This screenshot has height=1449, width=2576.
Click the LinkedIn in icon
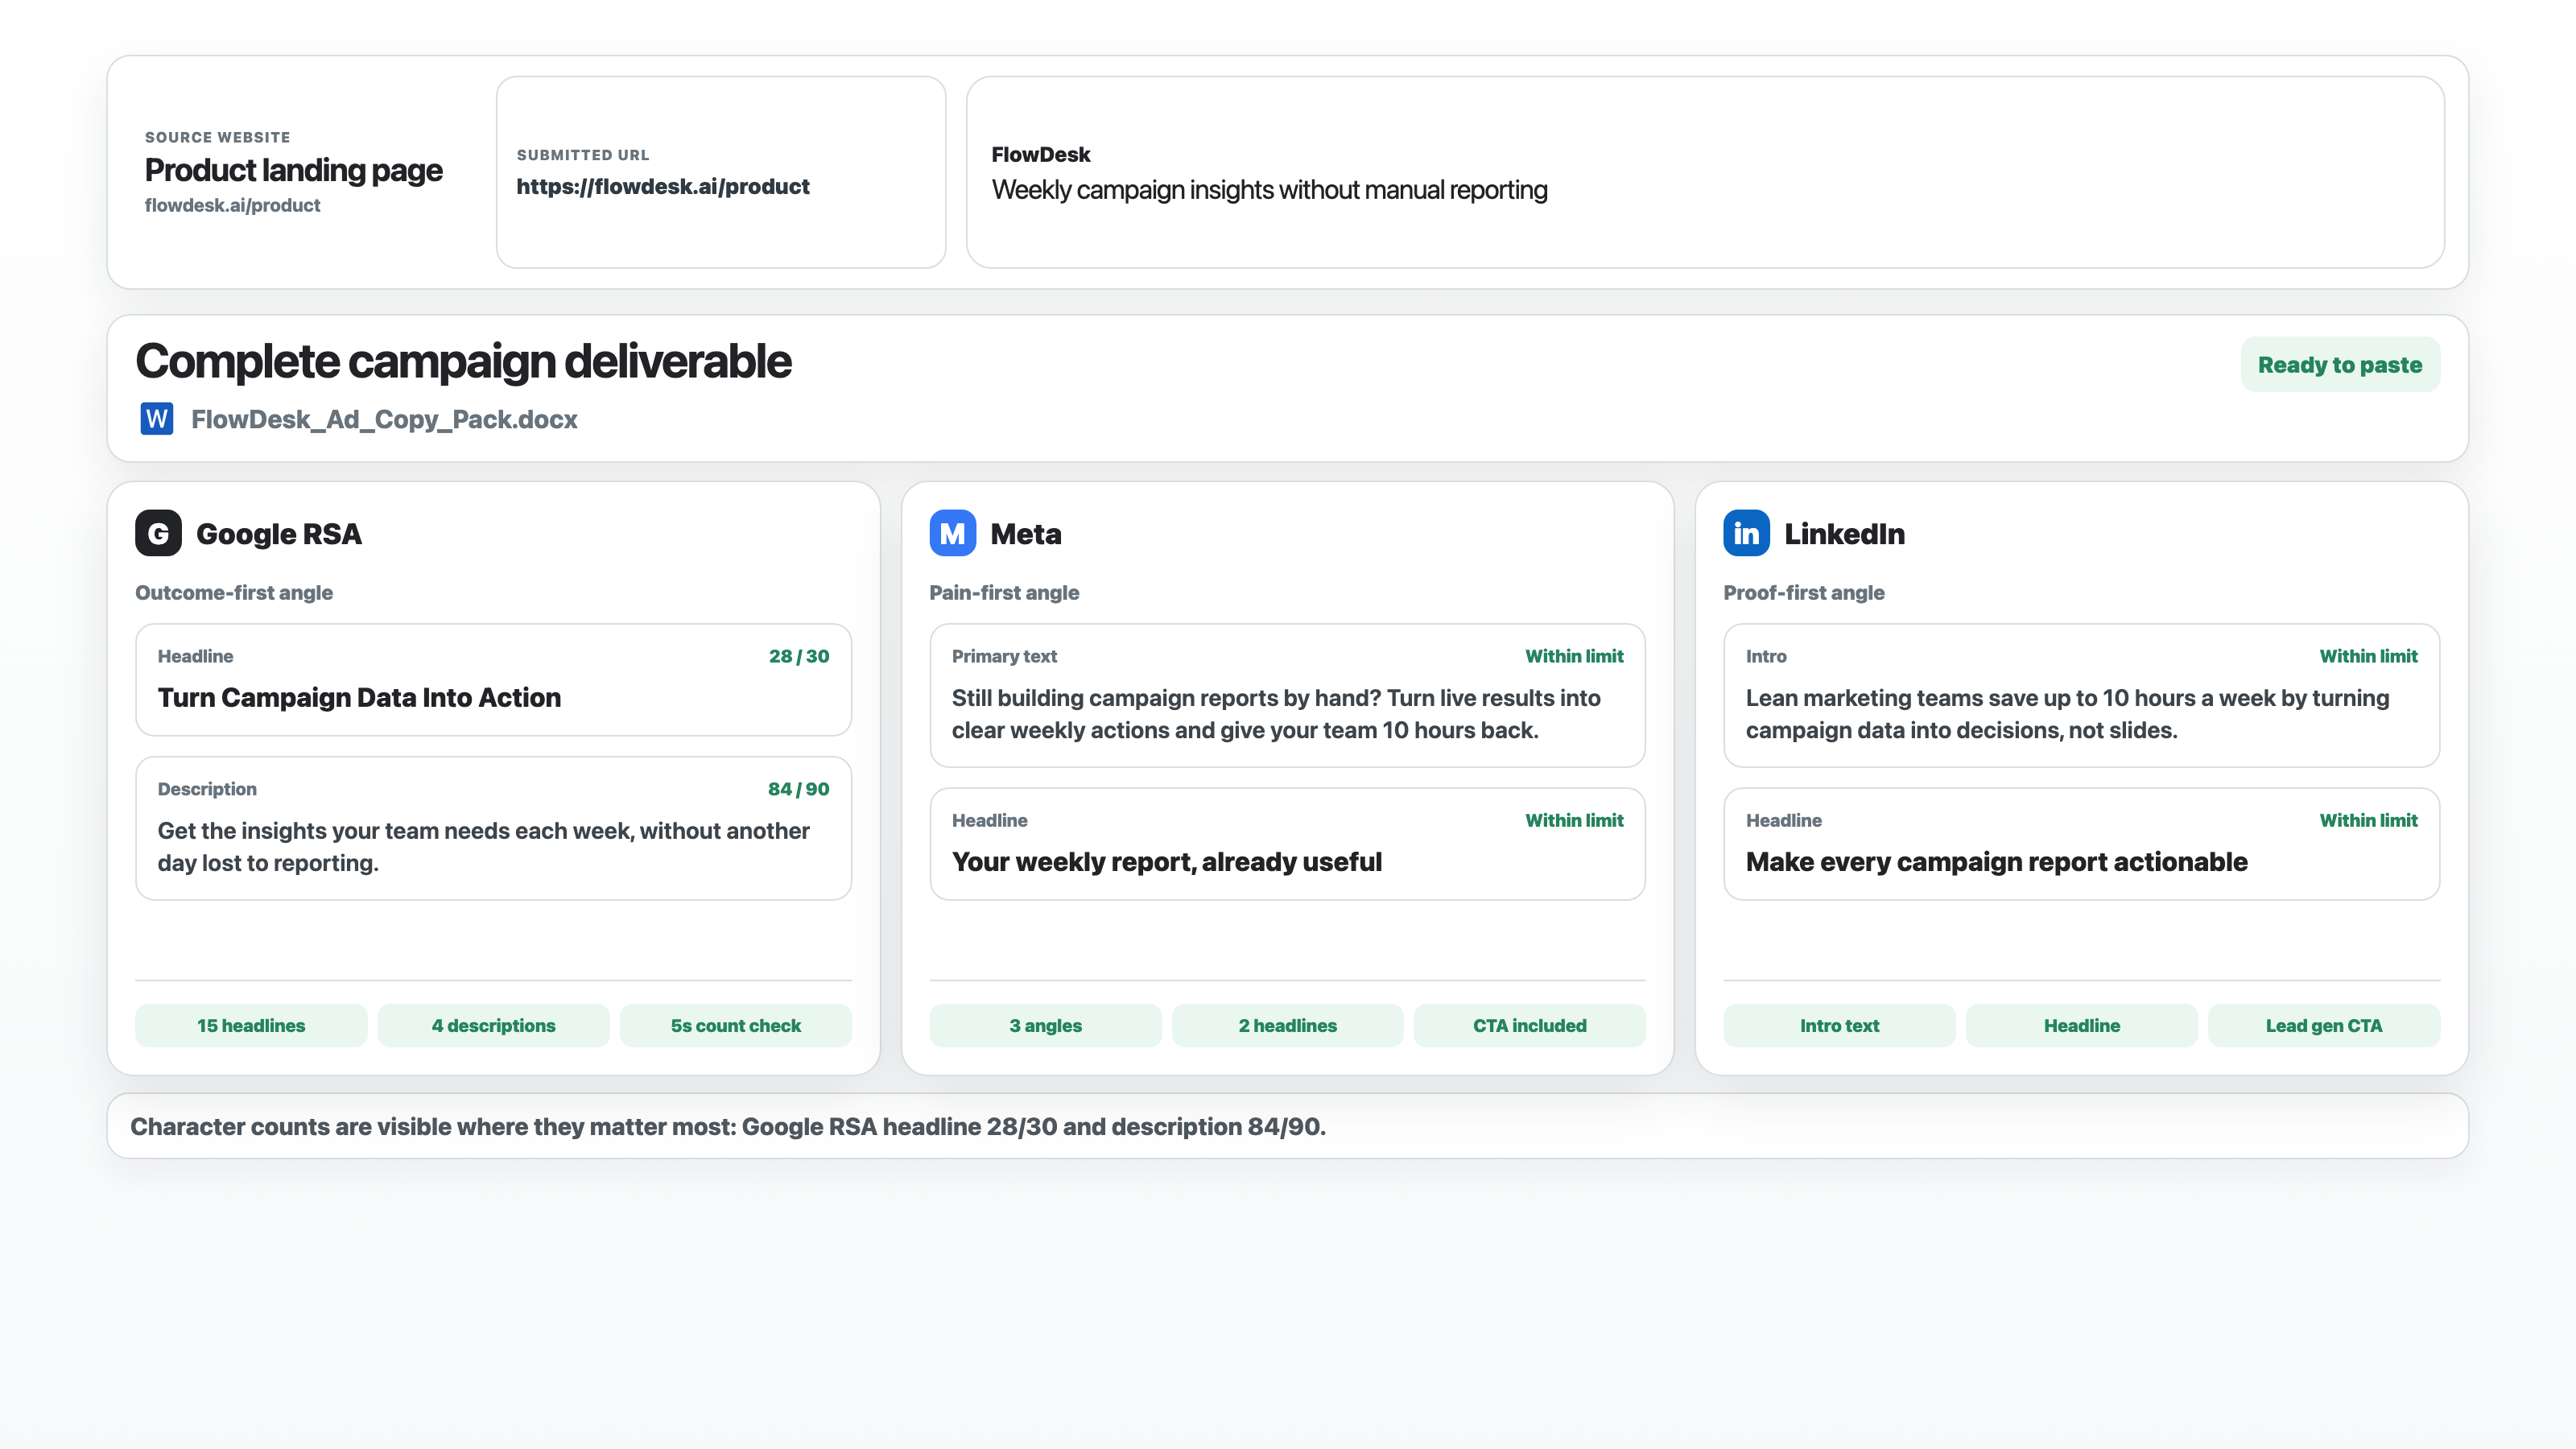pyautogui.click(x=1746, y=533)
